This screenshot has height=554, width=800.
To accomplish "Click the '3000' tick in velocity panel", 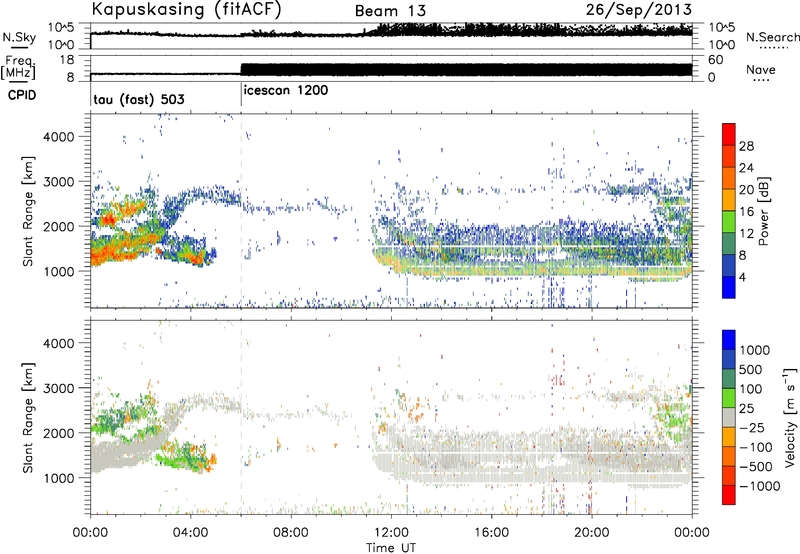I will click(x=58, y=388).
